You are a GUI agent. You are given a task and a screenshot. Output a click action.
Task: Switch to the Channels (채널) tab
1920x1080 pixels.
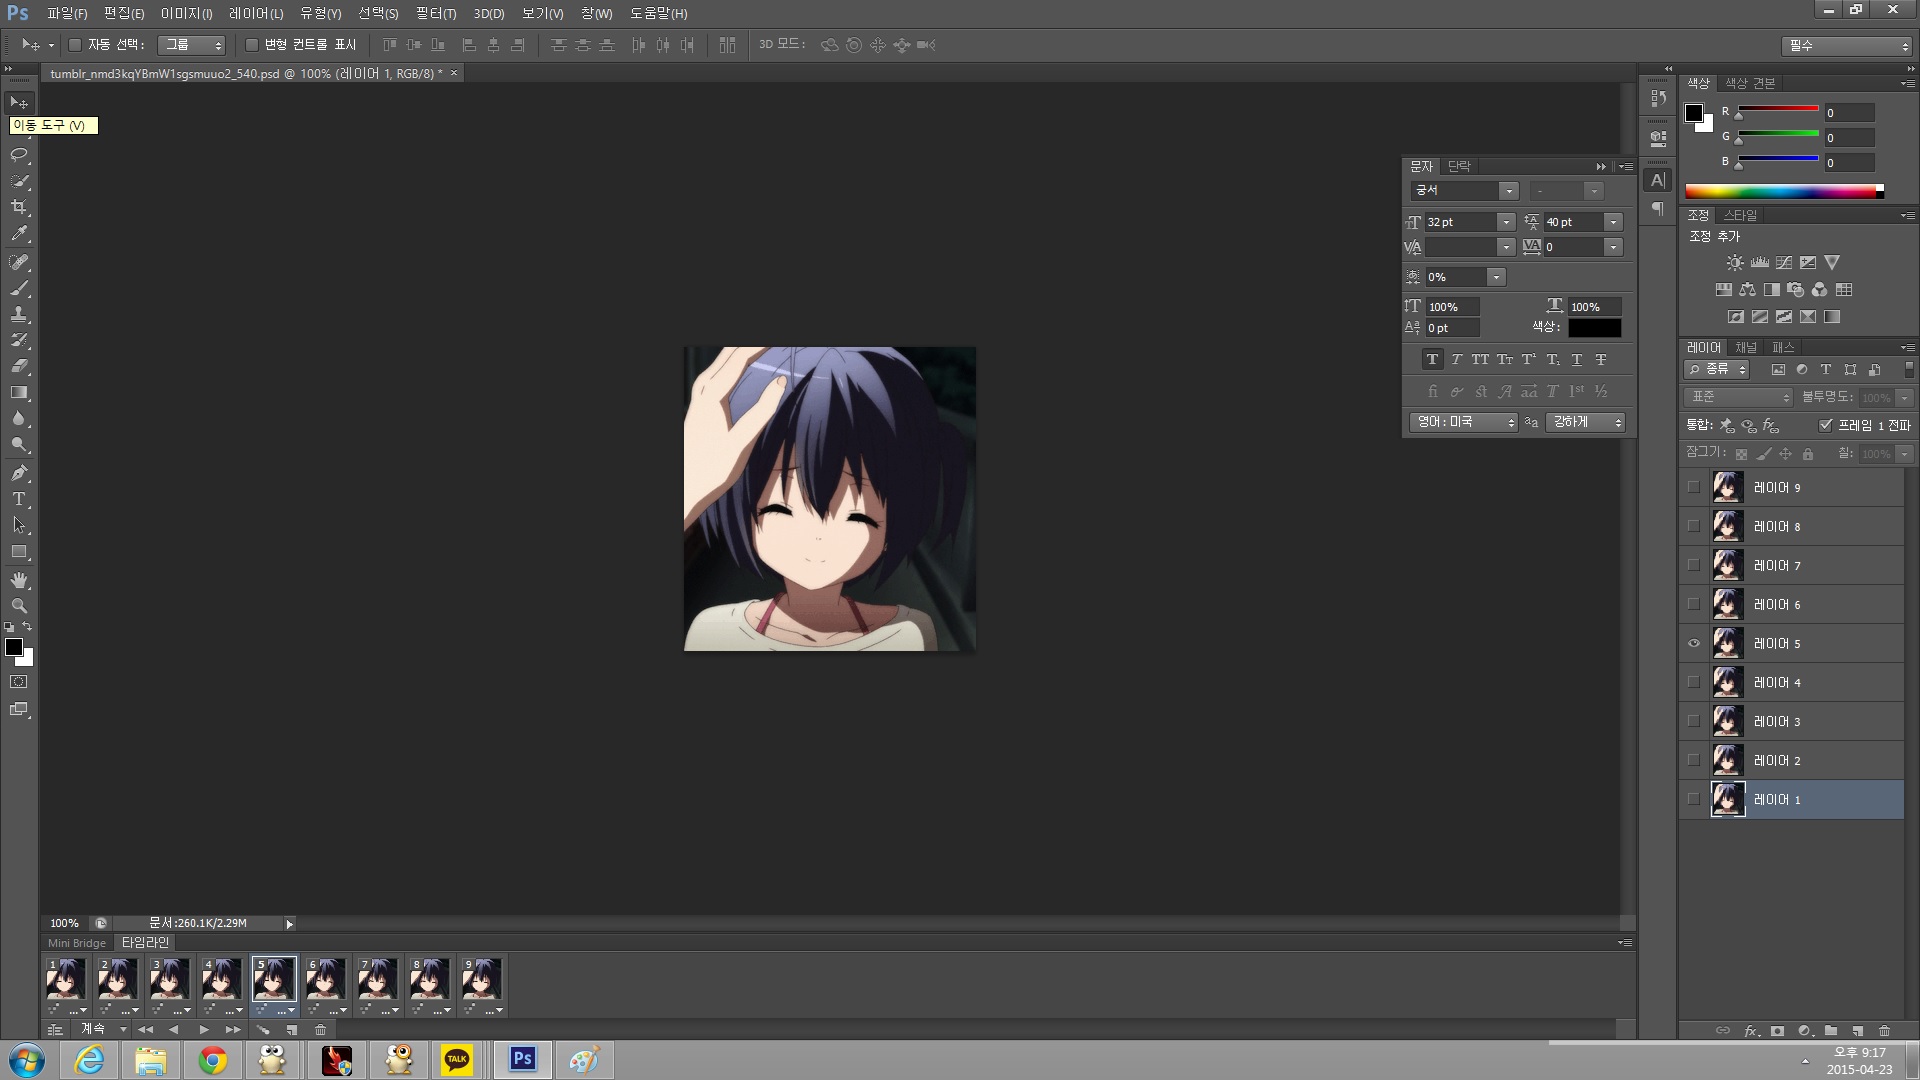click(1746, 347)
